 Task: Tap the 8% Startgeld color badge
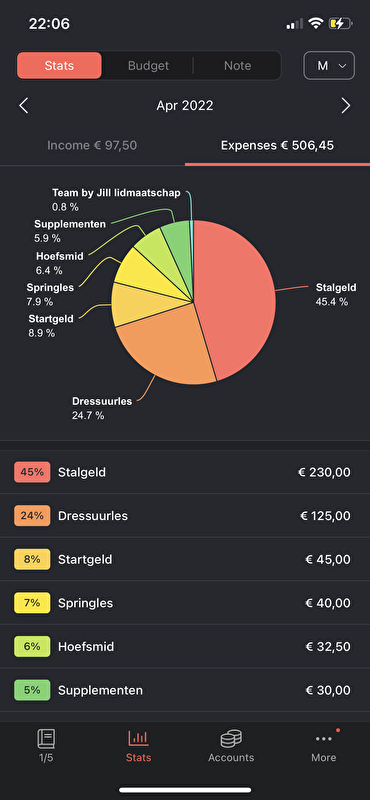click(x=32, y=559)
